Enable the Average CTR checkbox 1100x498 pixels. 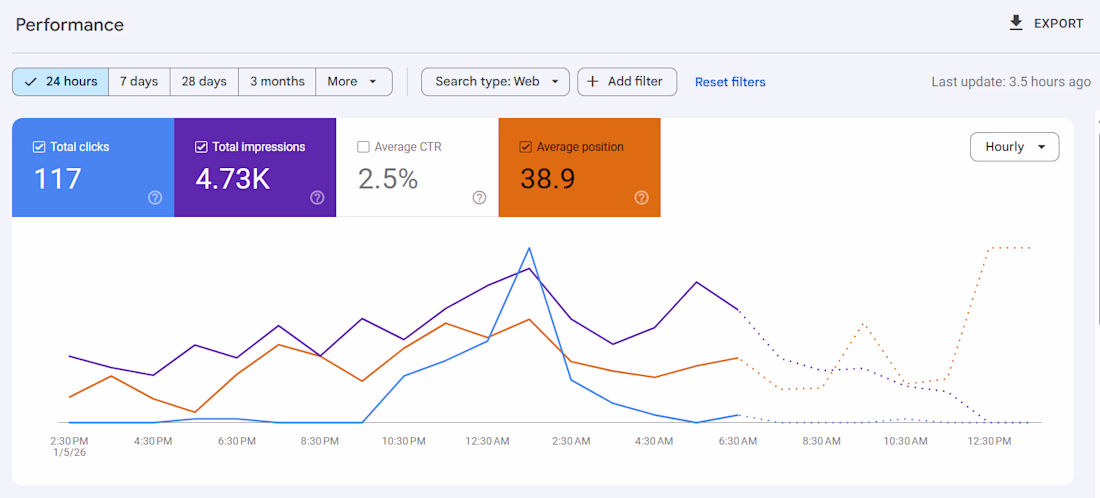click(x=363, y=147)
